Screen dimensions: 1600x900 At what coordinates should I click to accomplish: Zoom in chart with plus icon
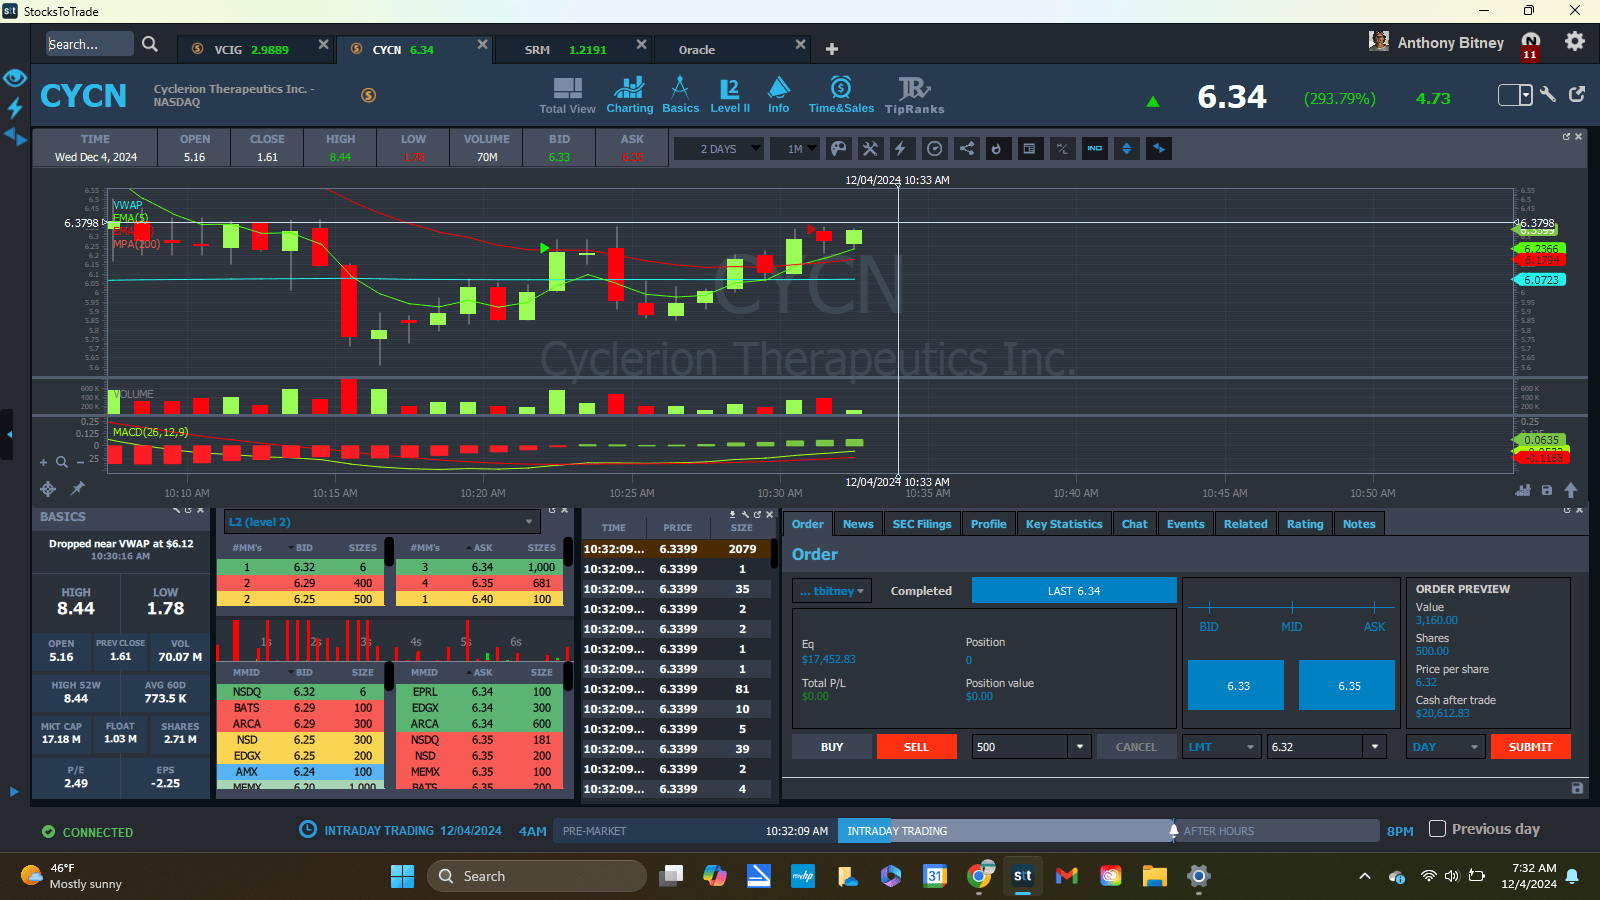click(43, 462)
